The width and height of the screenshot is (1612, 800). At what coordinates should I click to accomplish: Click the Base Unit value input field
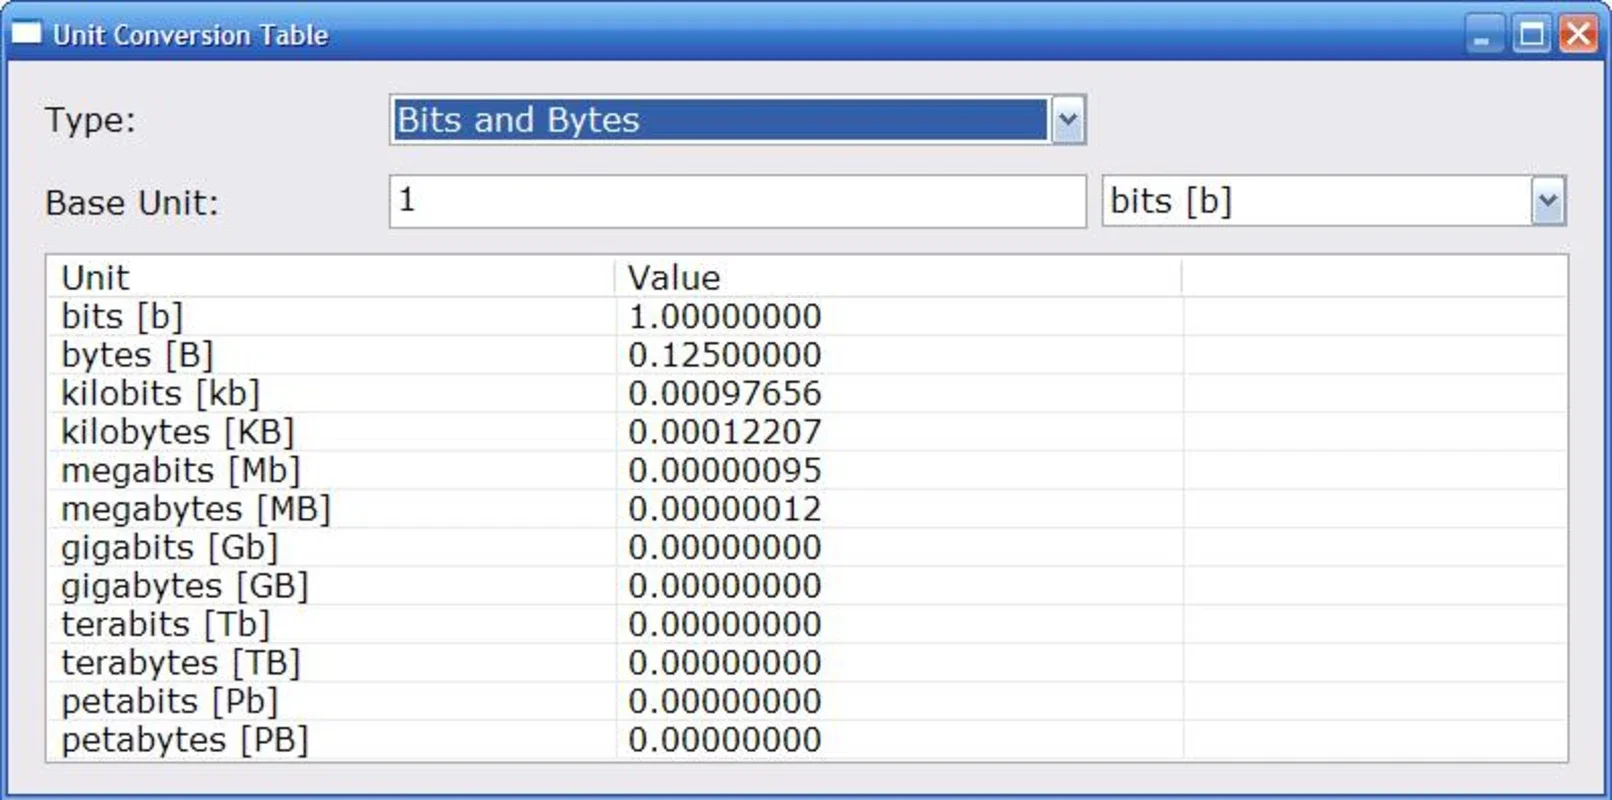tap(737, 201)
